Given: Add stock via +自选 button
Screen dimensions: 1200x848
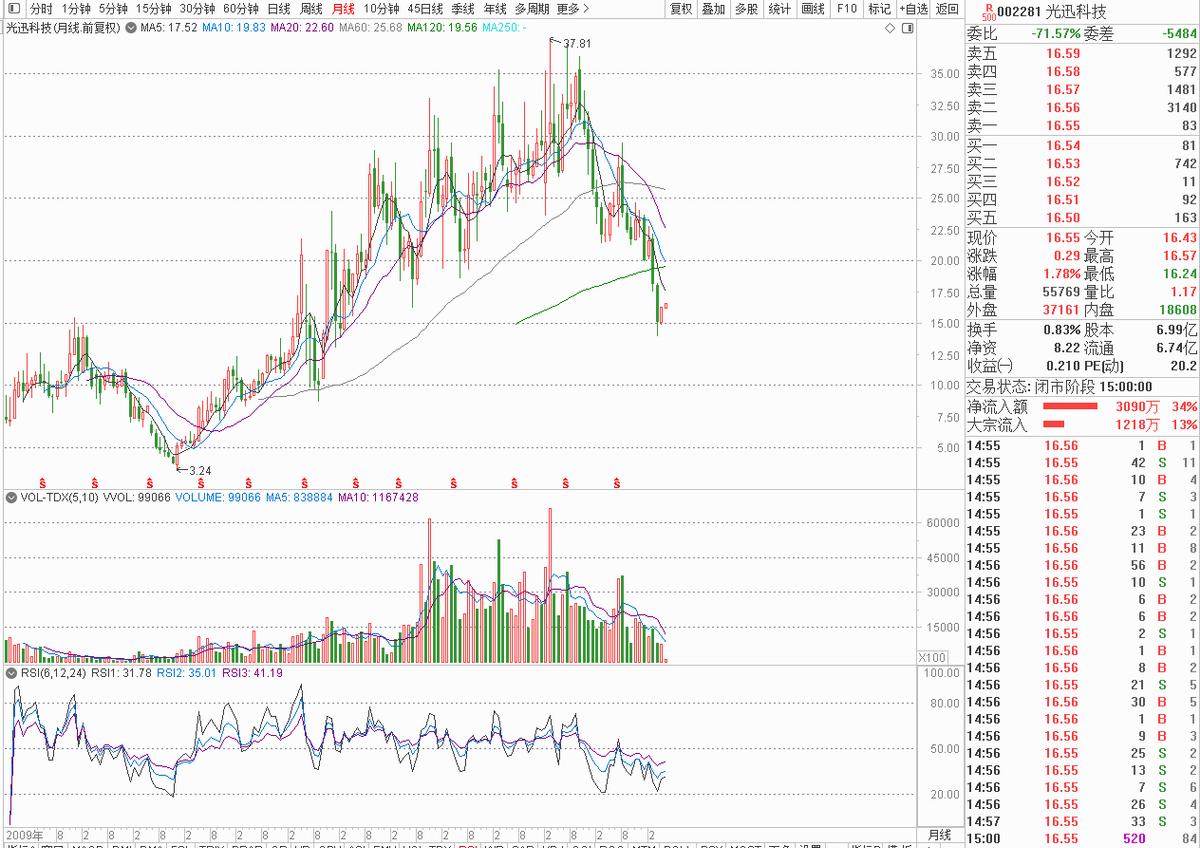Looking at the screenshot, I should click(x=913, y=9).
